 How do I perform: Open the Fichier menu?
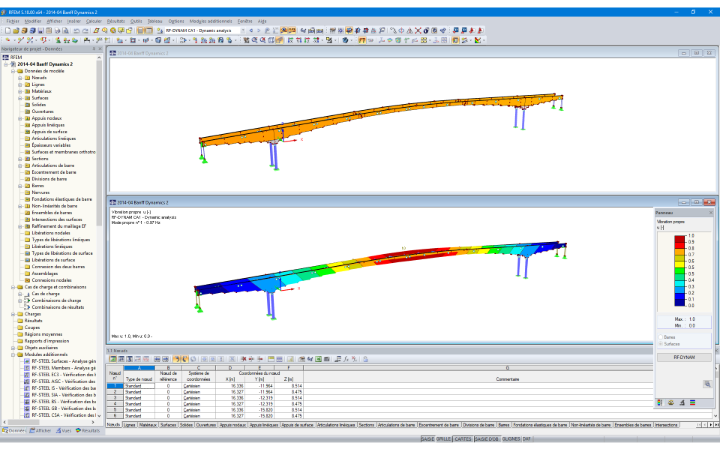(x=13, y=21)
